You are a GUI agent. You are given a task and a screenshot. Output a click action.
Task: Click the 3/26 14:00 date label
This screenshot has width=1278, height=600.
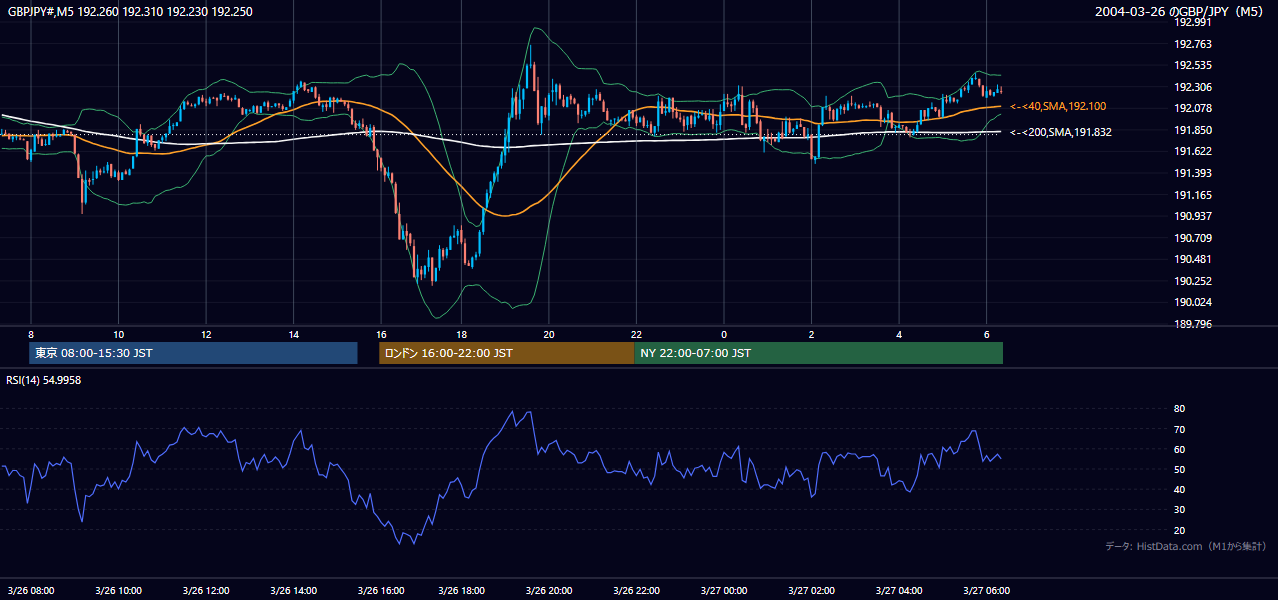click(x=291, y=590)
